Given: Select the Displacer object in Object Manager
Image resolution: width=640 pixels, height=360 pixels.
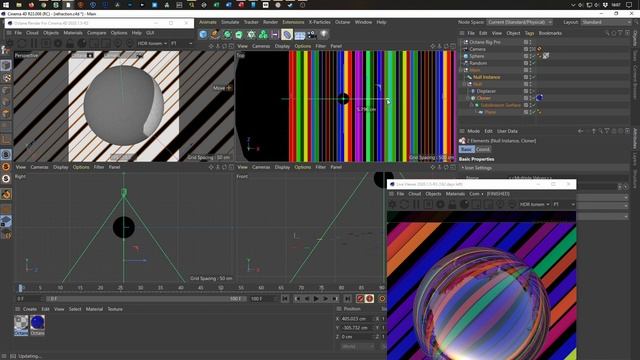Looking at the screenshot, I should tap(486, 91).
